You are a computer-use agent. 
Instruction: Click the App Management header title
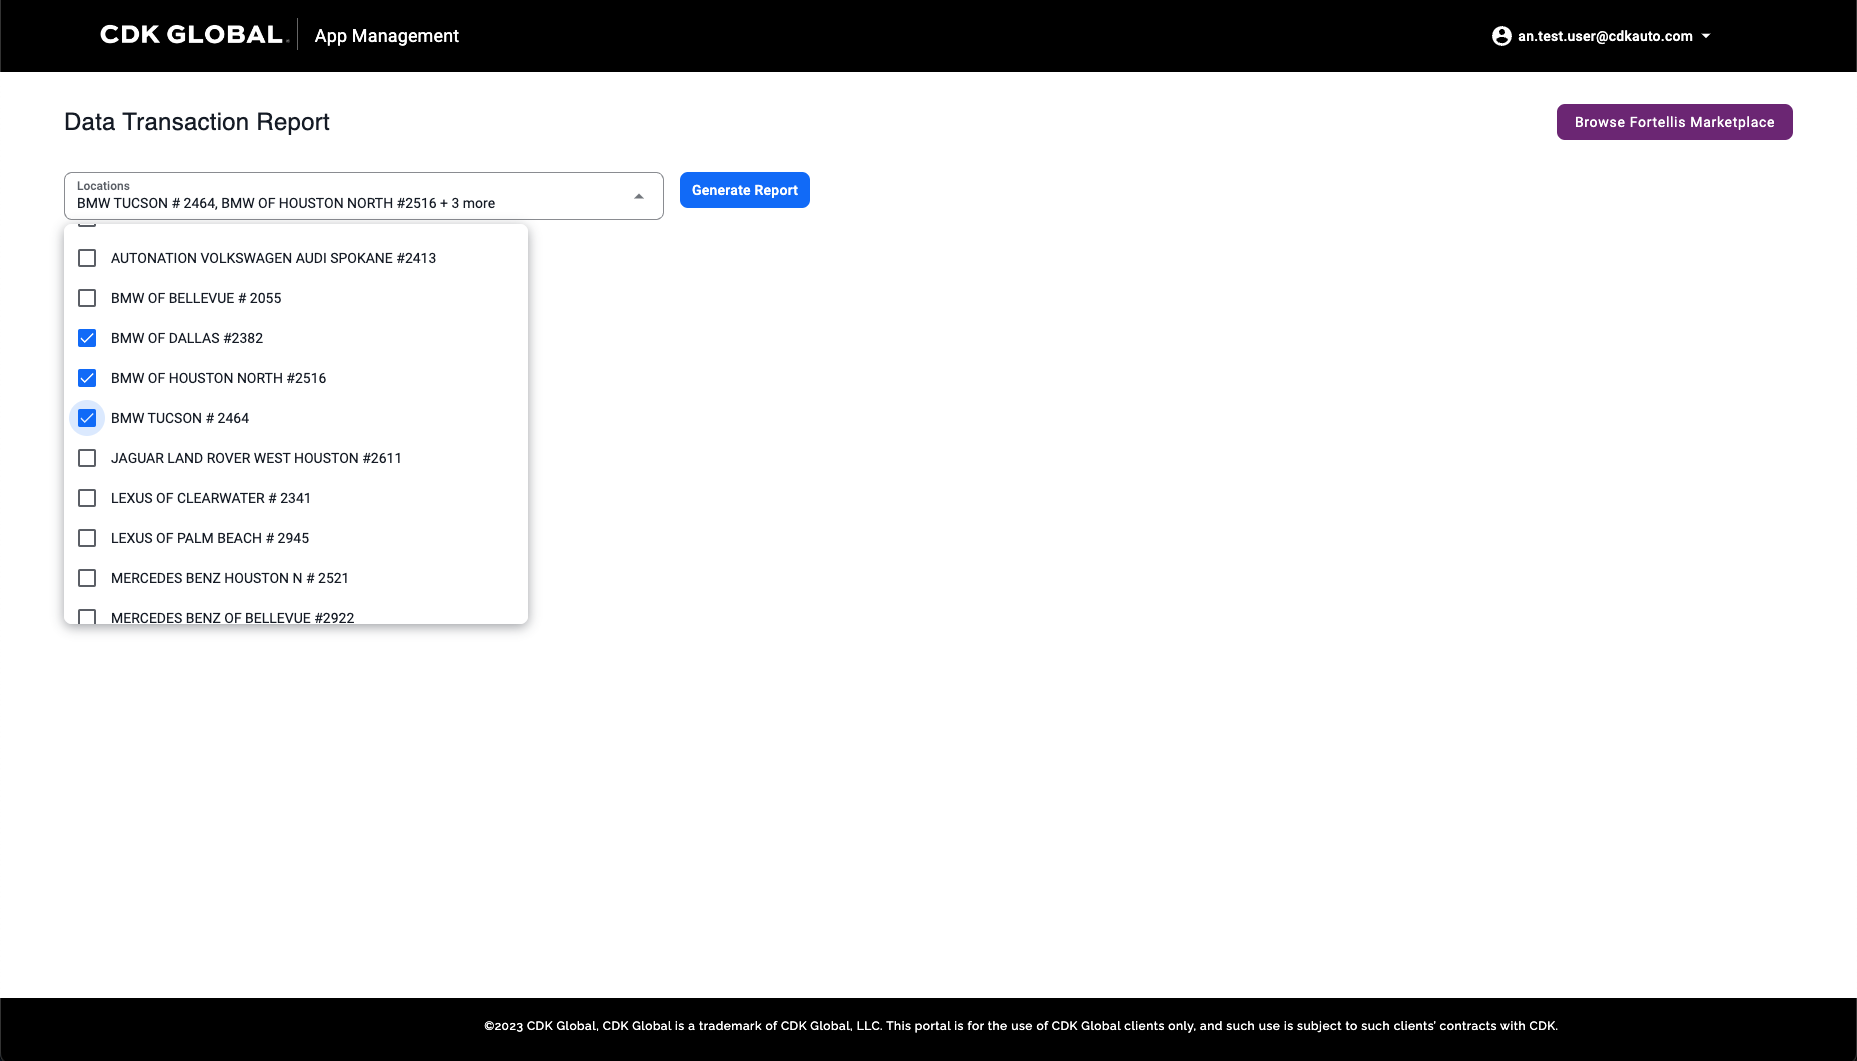[387, 36]
